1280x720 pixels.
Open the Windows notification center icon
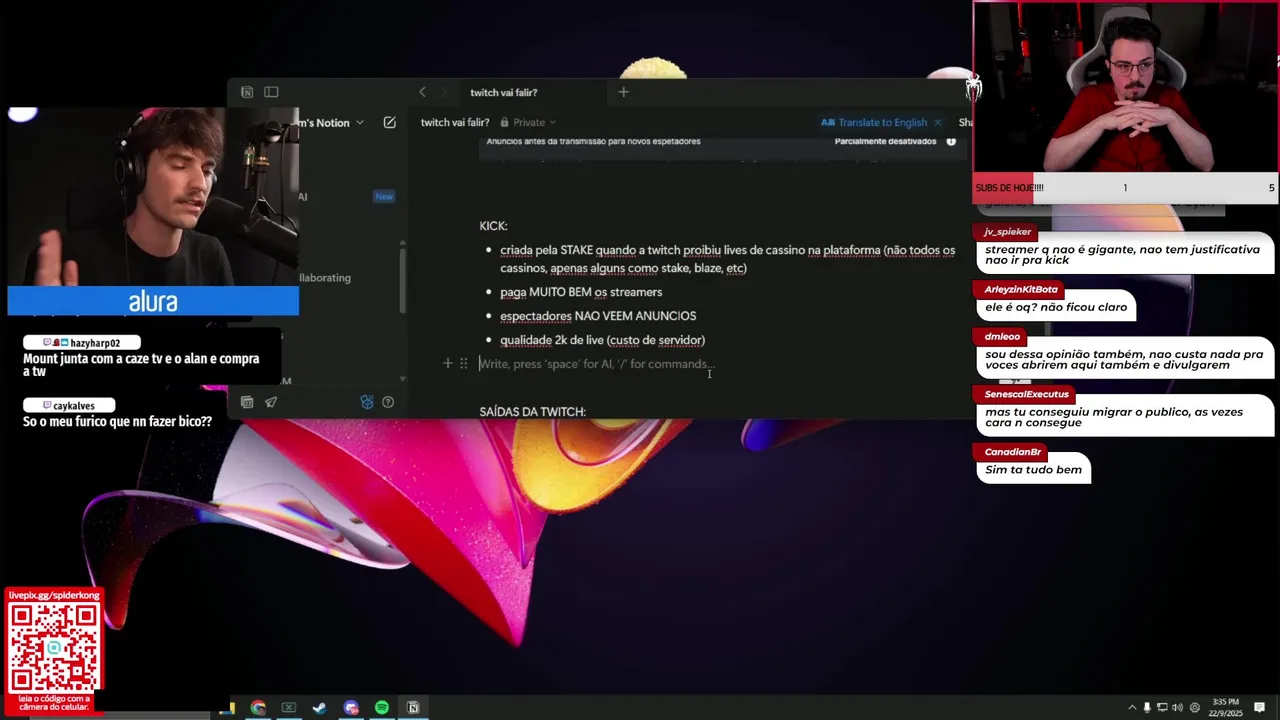click(1259, 708)
